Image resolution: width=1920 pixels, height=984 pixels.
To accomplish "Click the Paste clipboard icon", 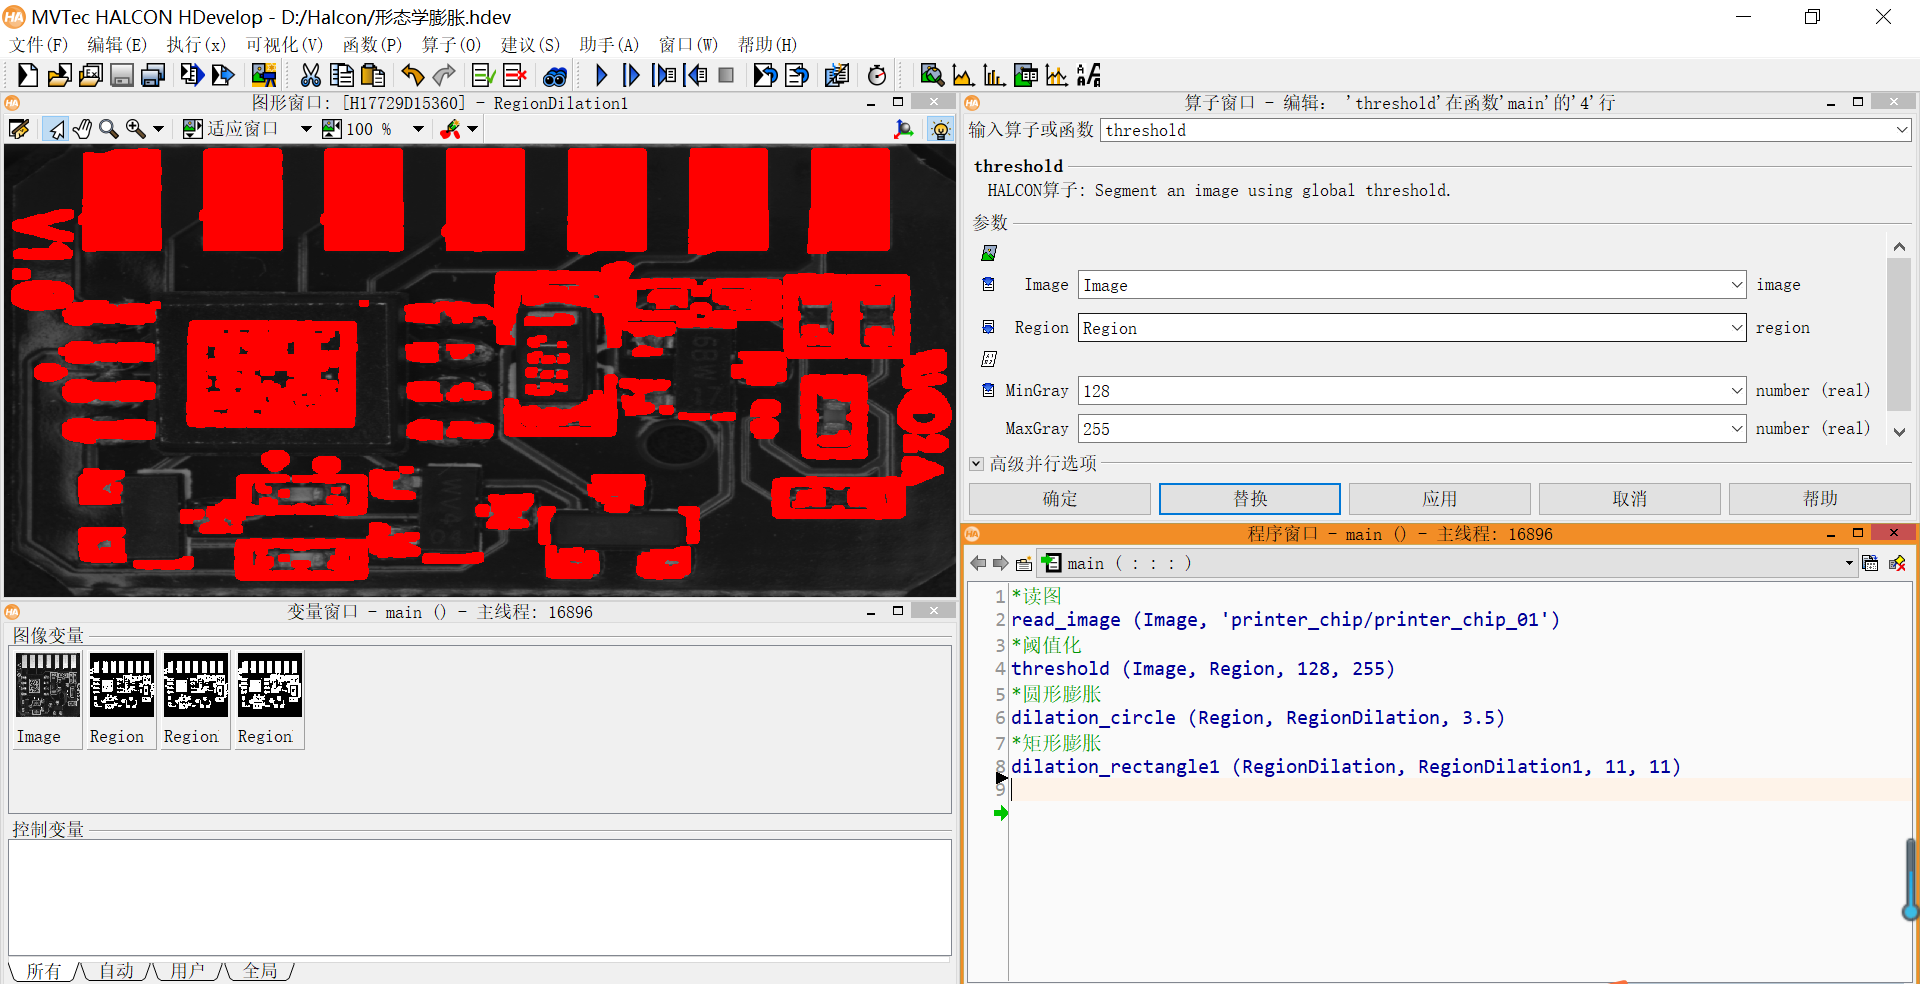I will point(373,75).
